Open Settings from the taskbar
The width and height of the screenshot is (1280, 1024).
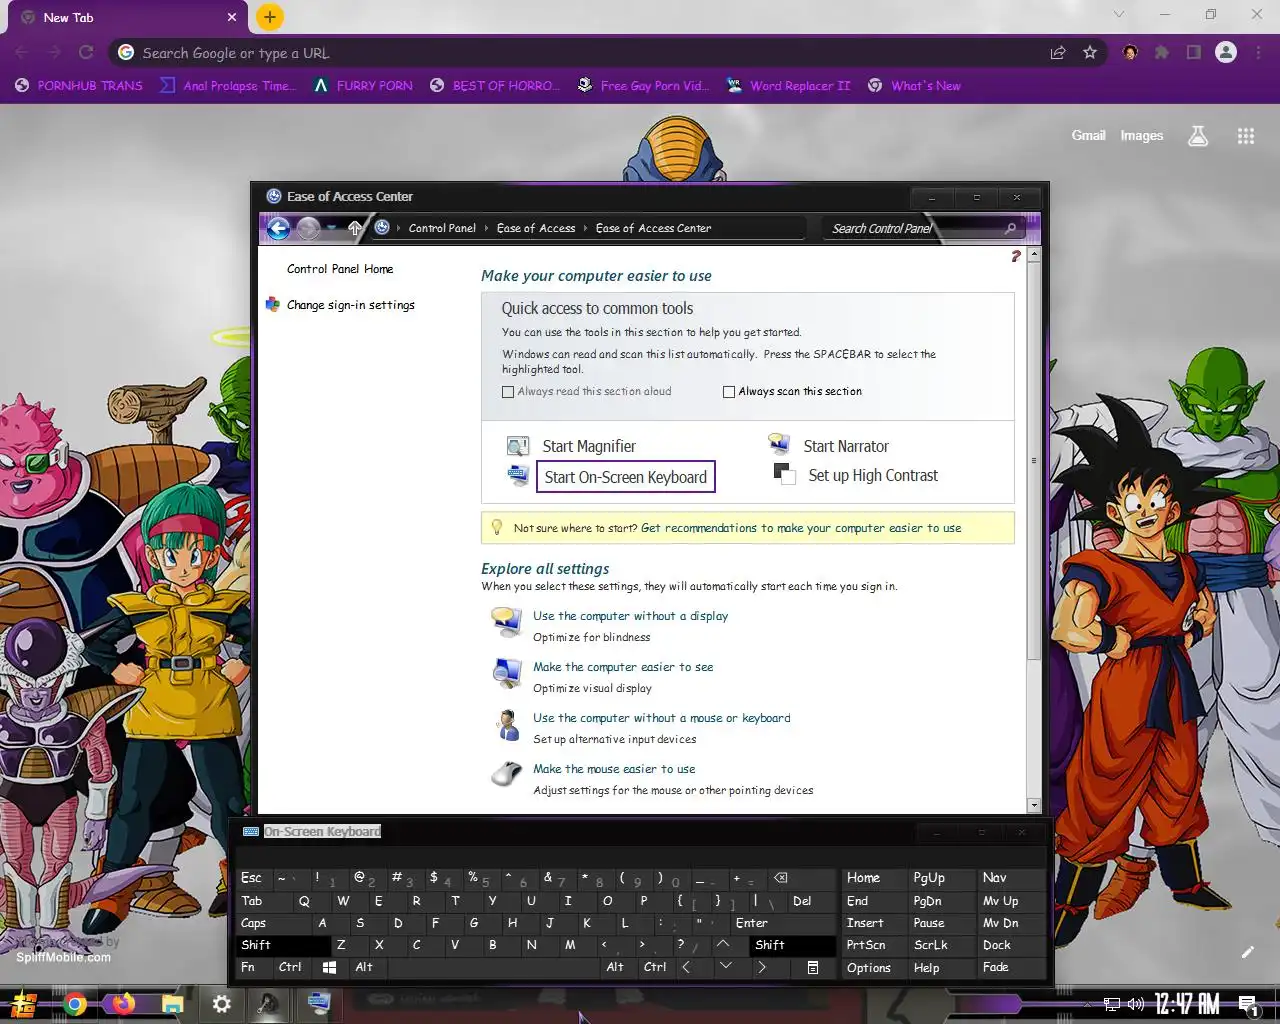[x=222, y=1003]
